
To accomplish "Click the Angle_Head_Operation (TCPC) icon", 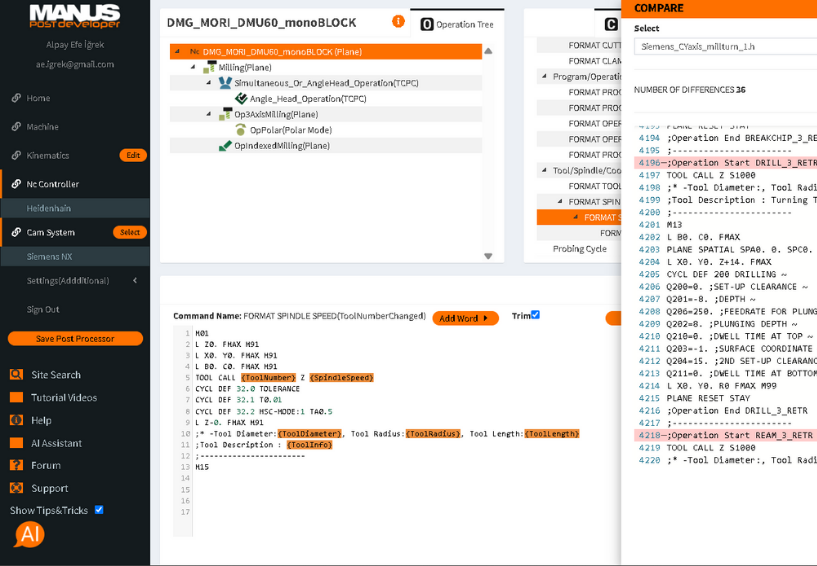I will point(241,99).
